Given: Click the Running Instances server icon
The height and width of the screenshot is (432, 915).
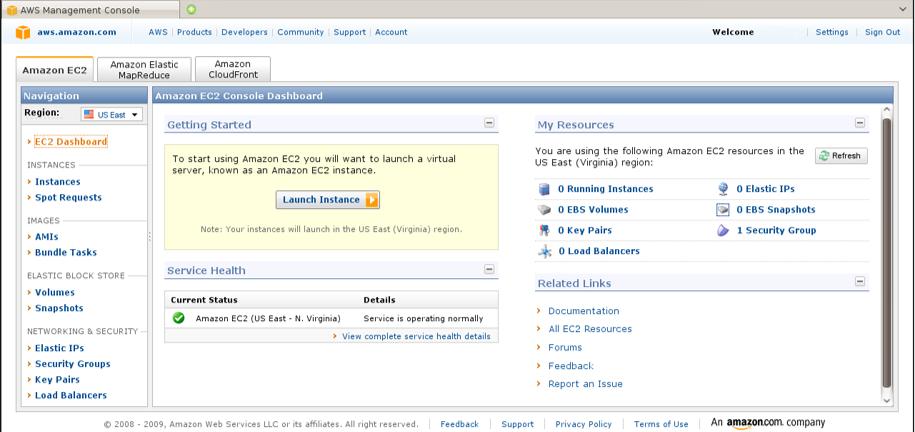Looking at the screenshot, I should click(544, 189).
